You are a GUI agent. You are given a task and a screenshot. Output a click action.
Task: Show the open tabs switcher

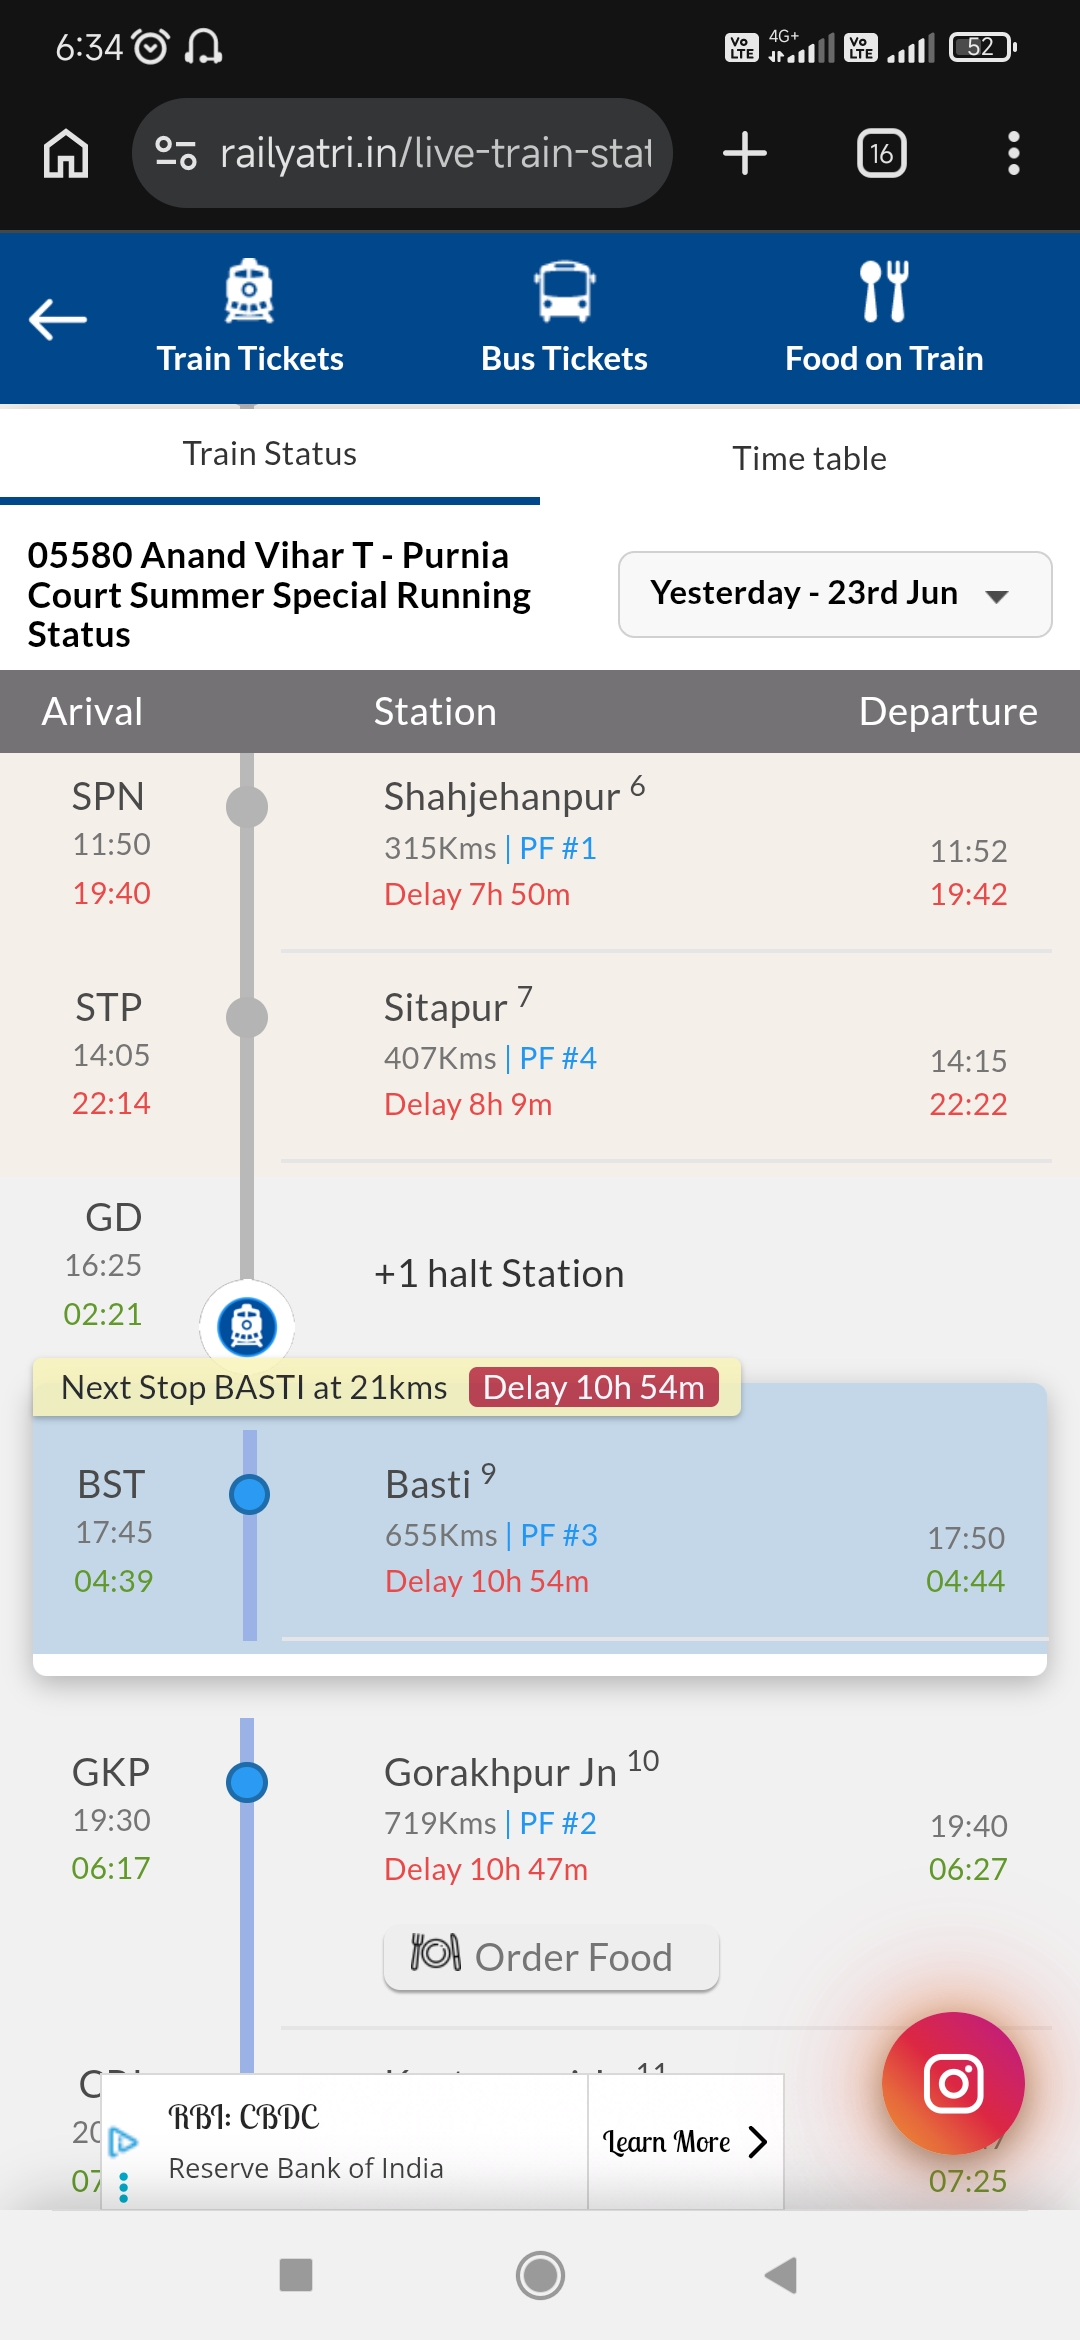click(881, 153)
